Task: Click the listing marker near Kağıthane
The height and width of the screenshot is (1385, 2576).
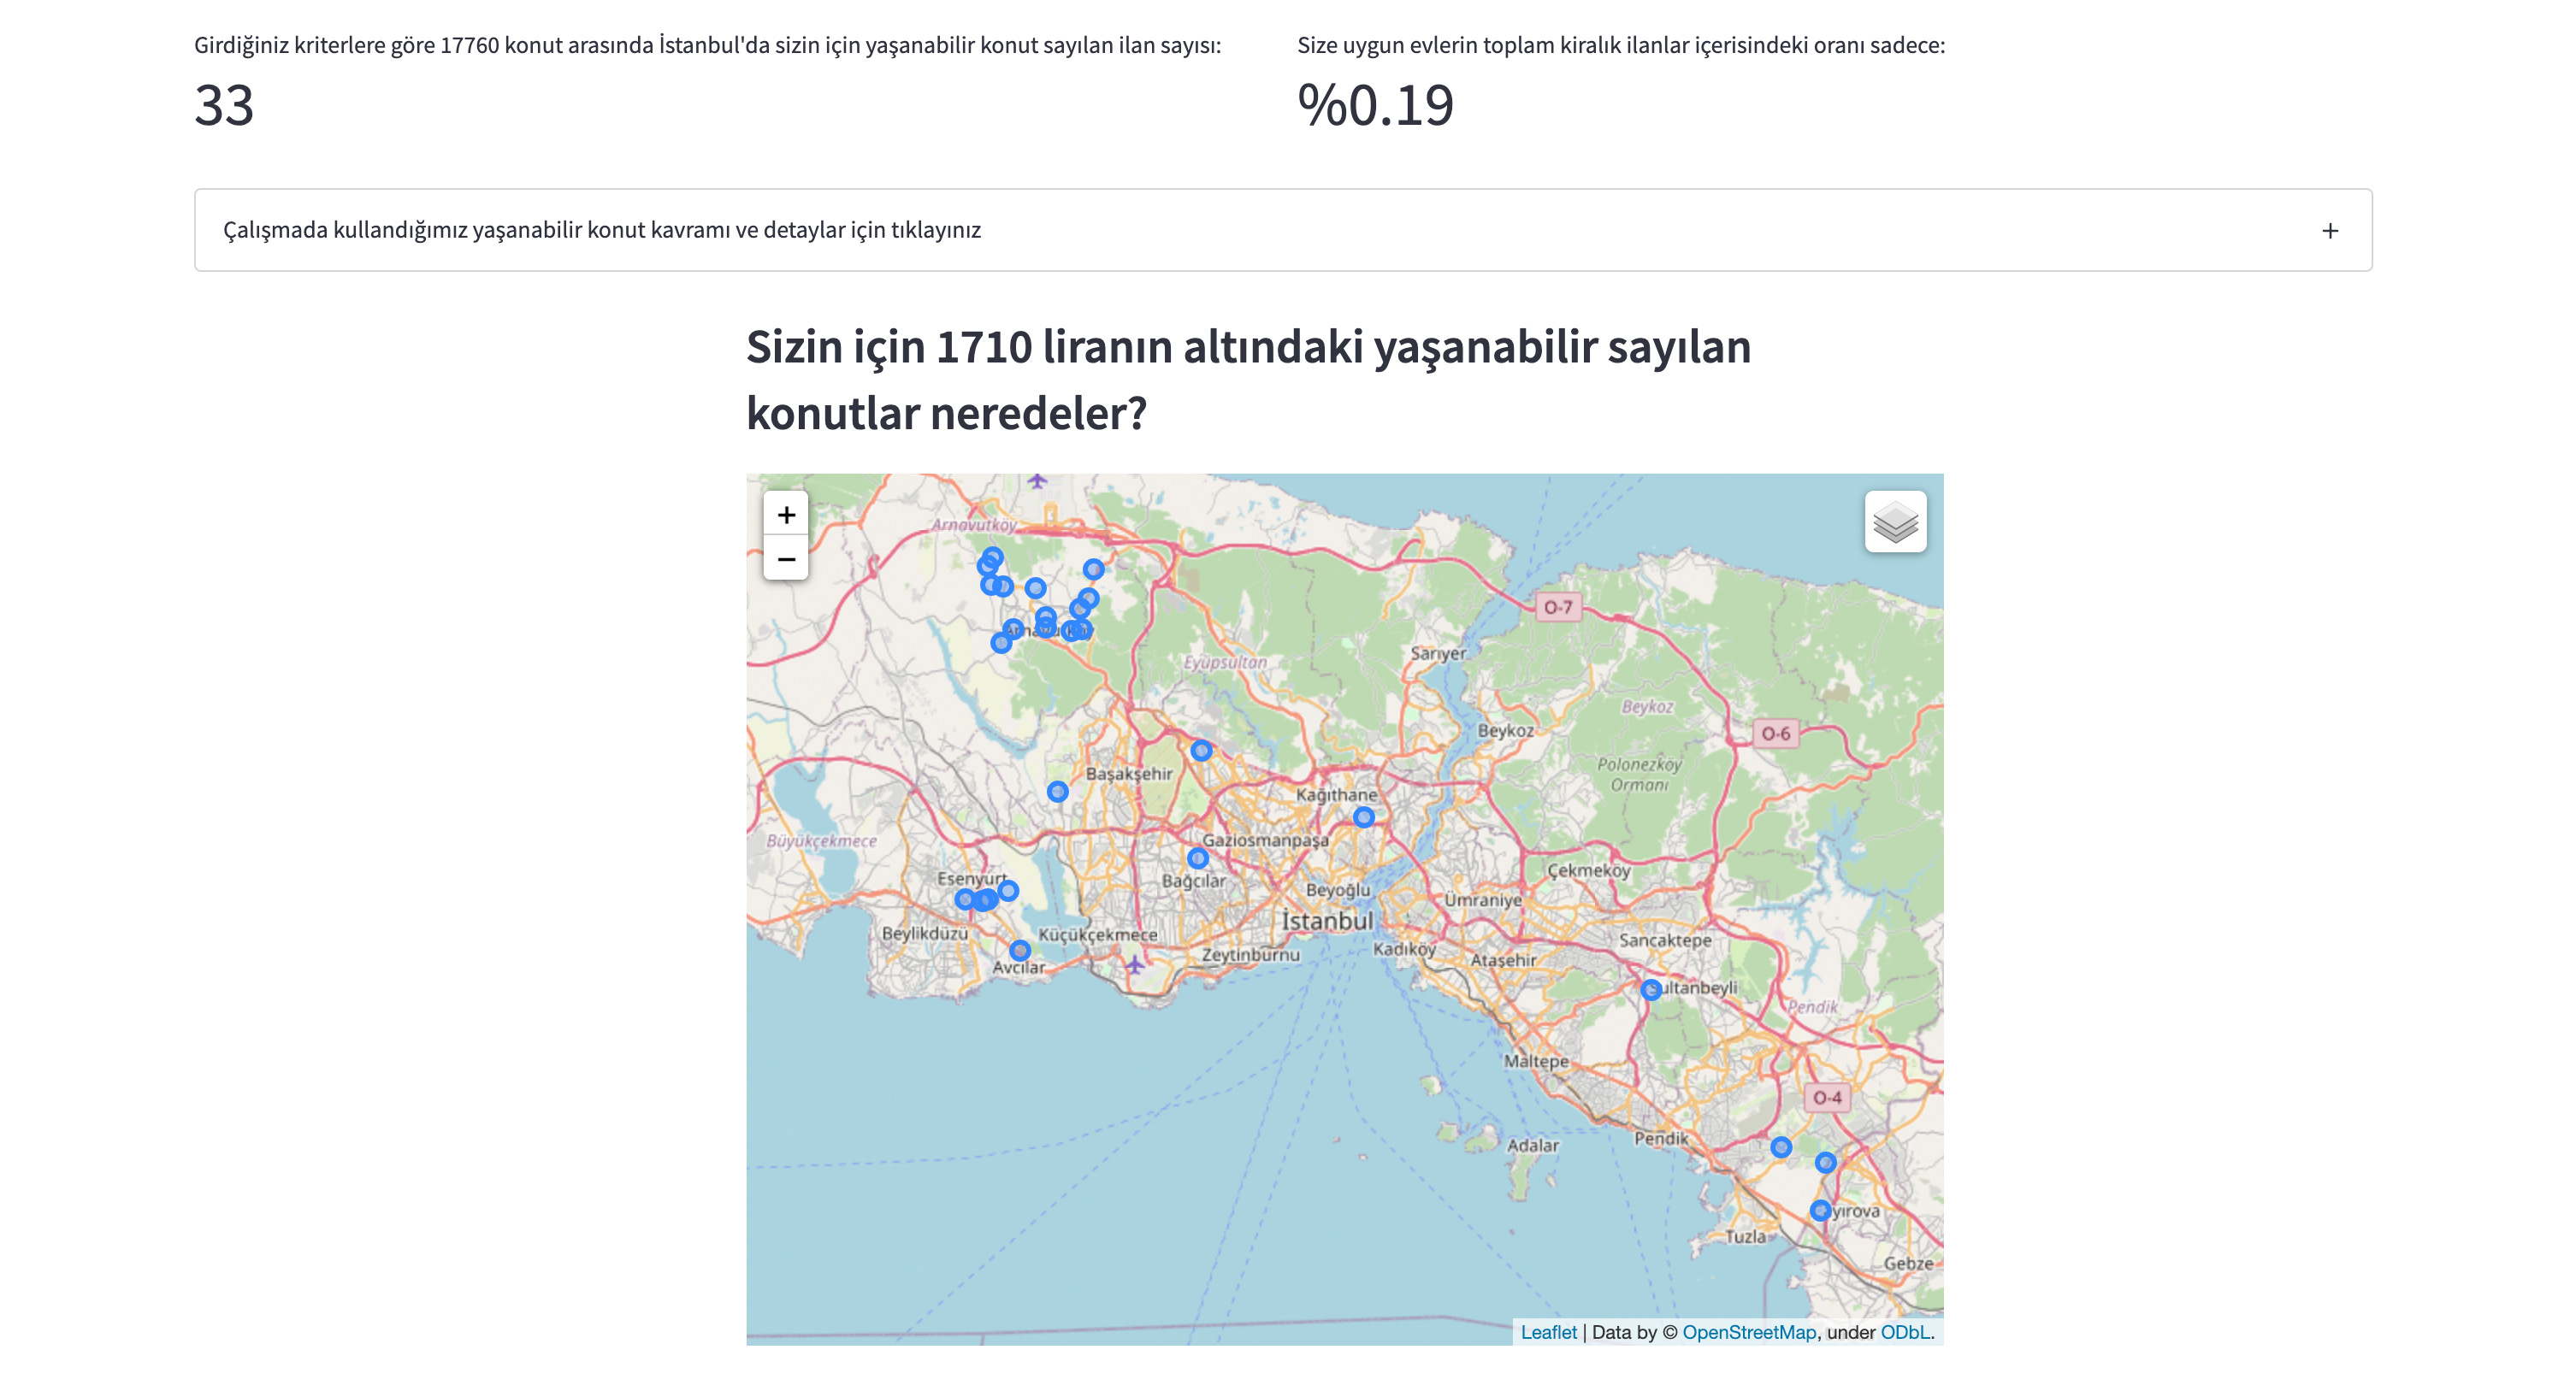Action: point(1363,817)
